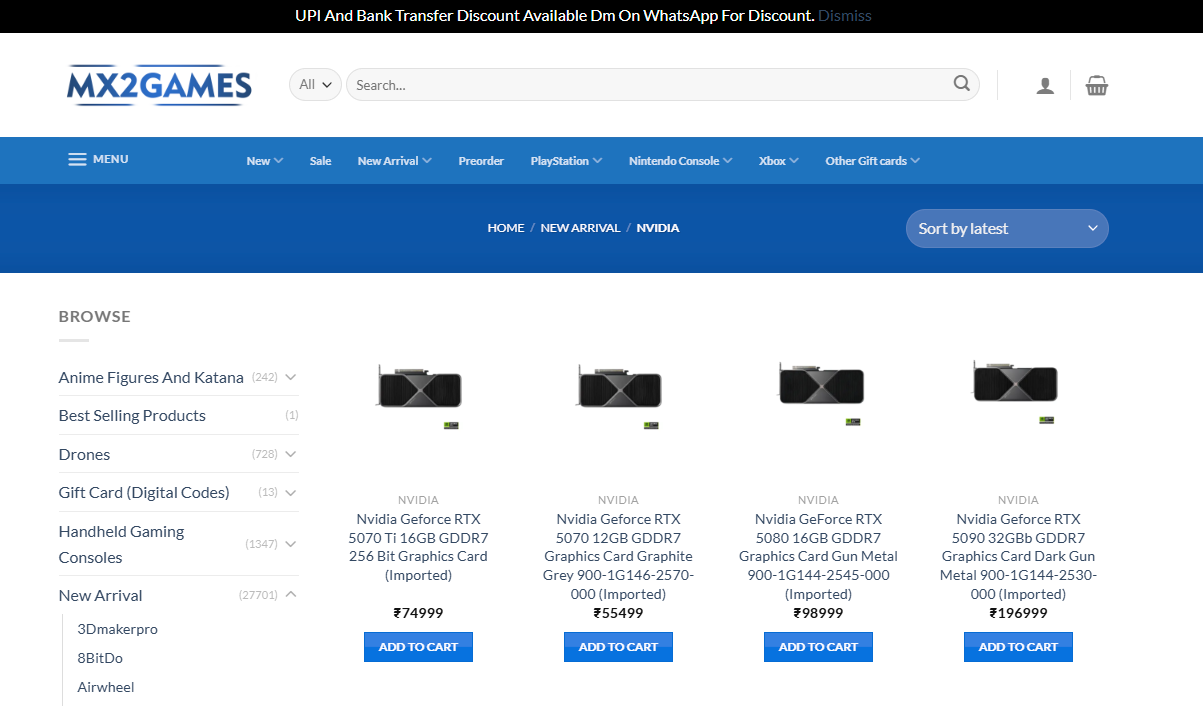Add RTX 5070 Ti (₹74999) to cart
This screenshot has width=1203, height=706.
click(x=418, y=647)
